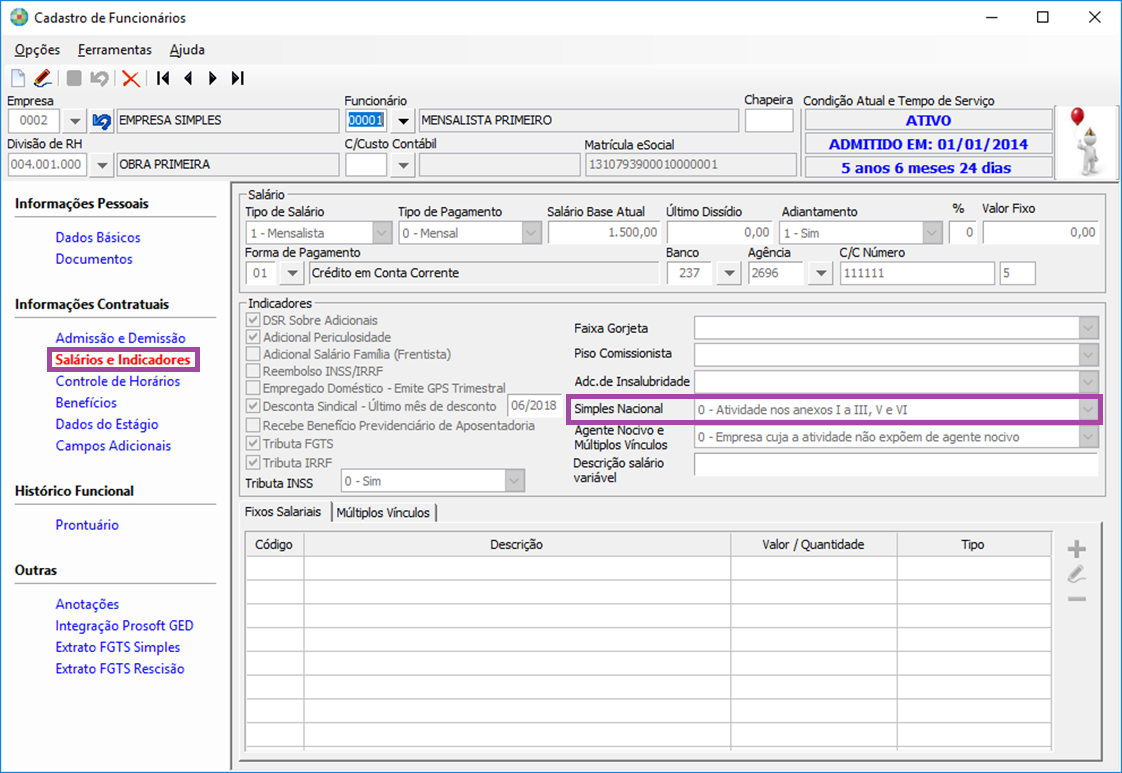
Task: Expand the Tipo de Salário dropdown
Action: [381, 233]
